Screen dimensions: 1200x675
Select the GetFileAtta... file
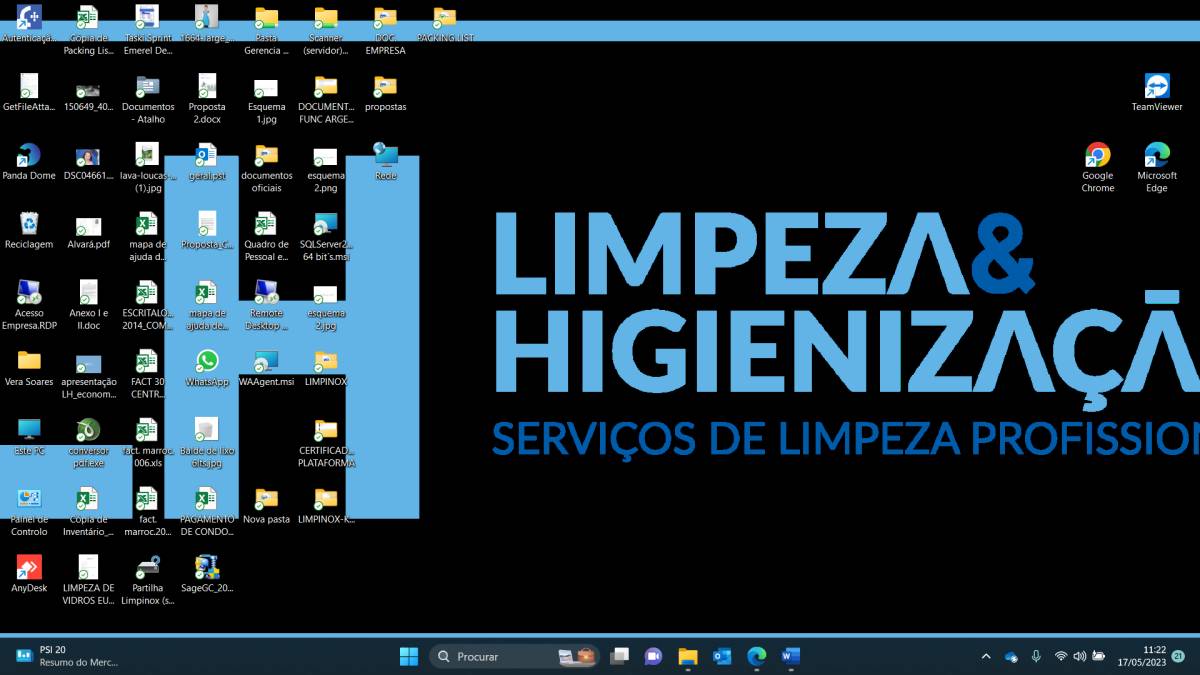click(x=29, y=92)
